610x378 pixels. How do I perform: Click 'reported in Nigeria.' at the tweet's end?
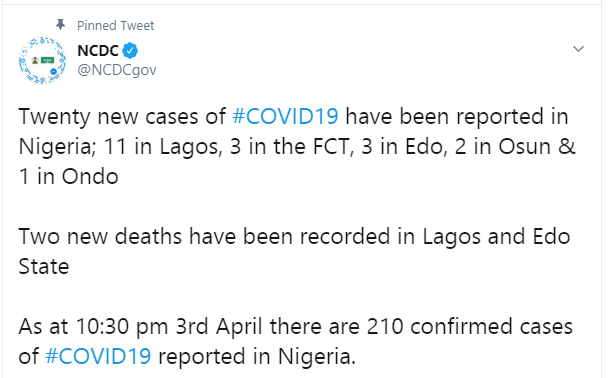[257, 357]
